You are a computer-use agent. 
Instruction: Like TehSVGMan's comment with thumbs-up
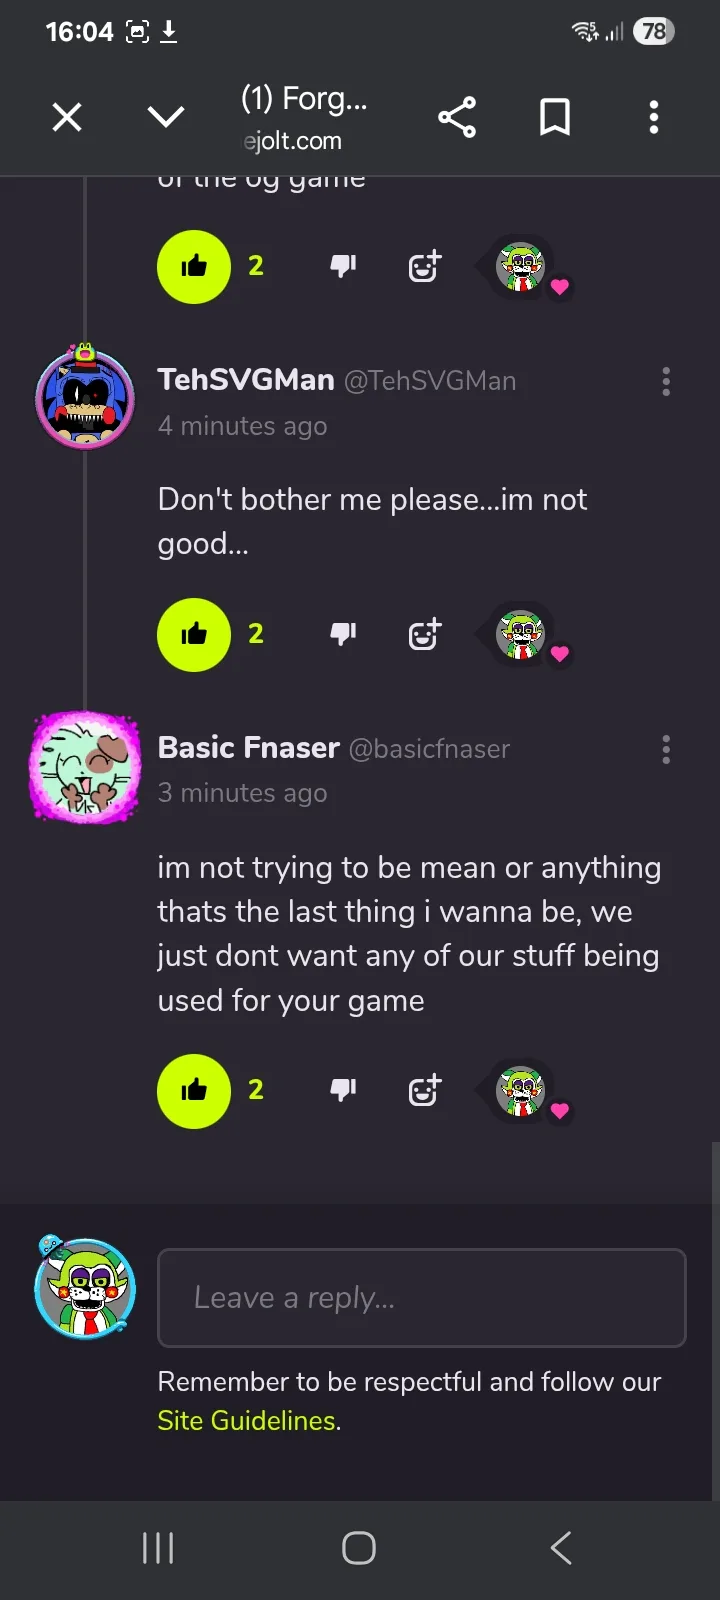coord(194,634)
